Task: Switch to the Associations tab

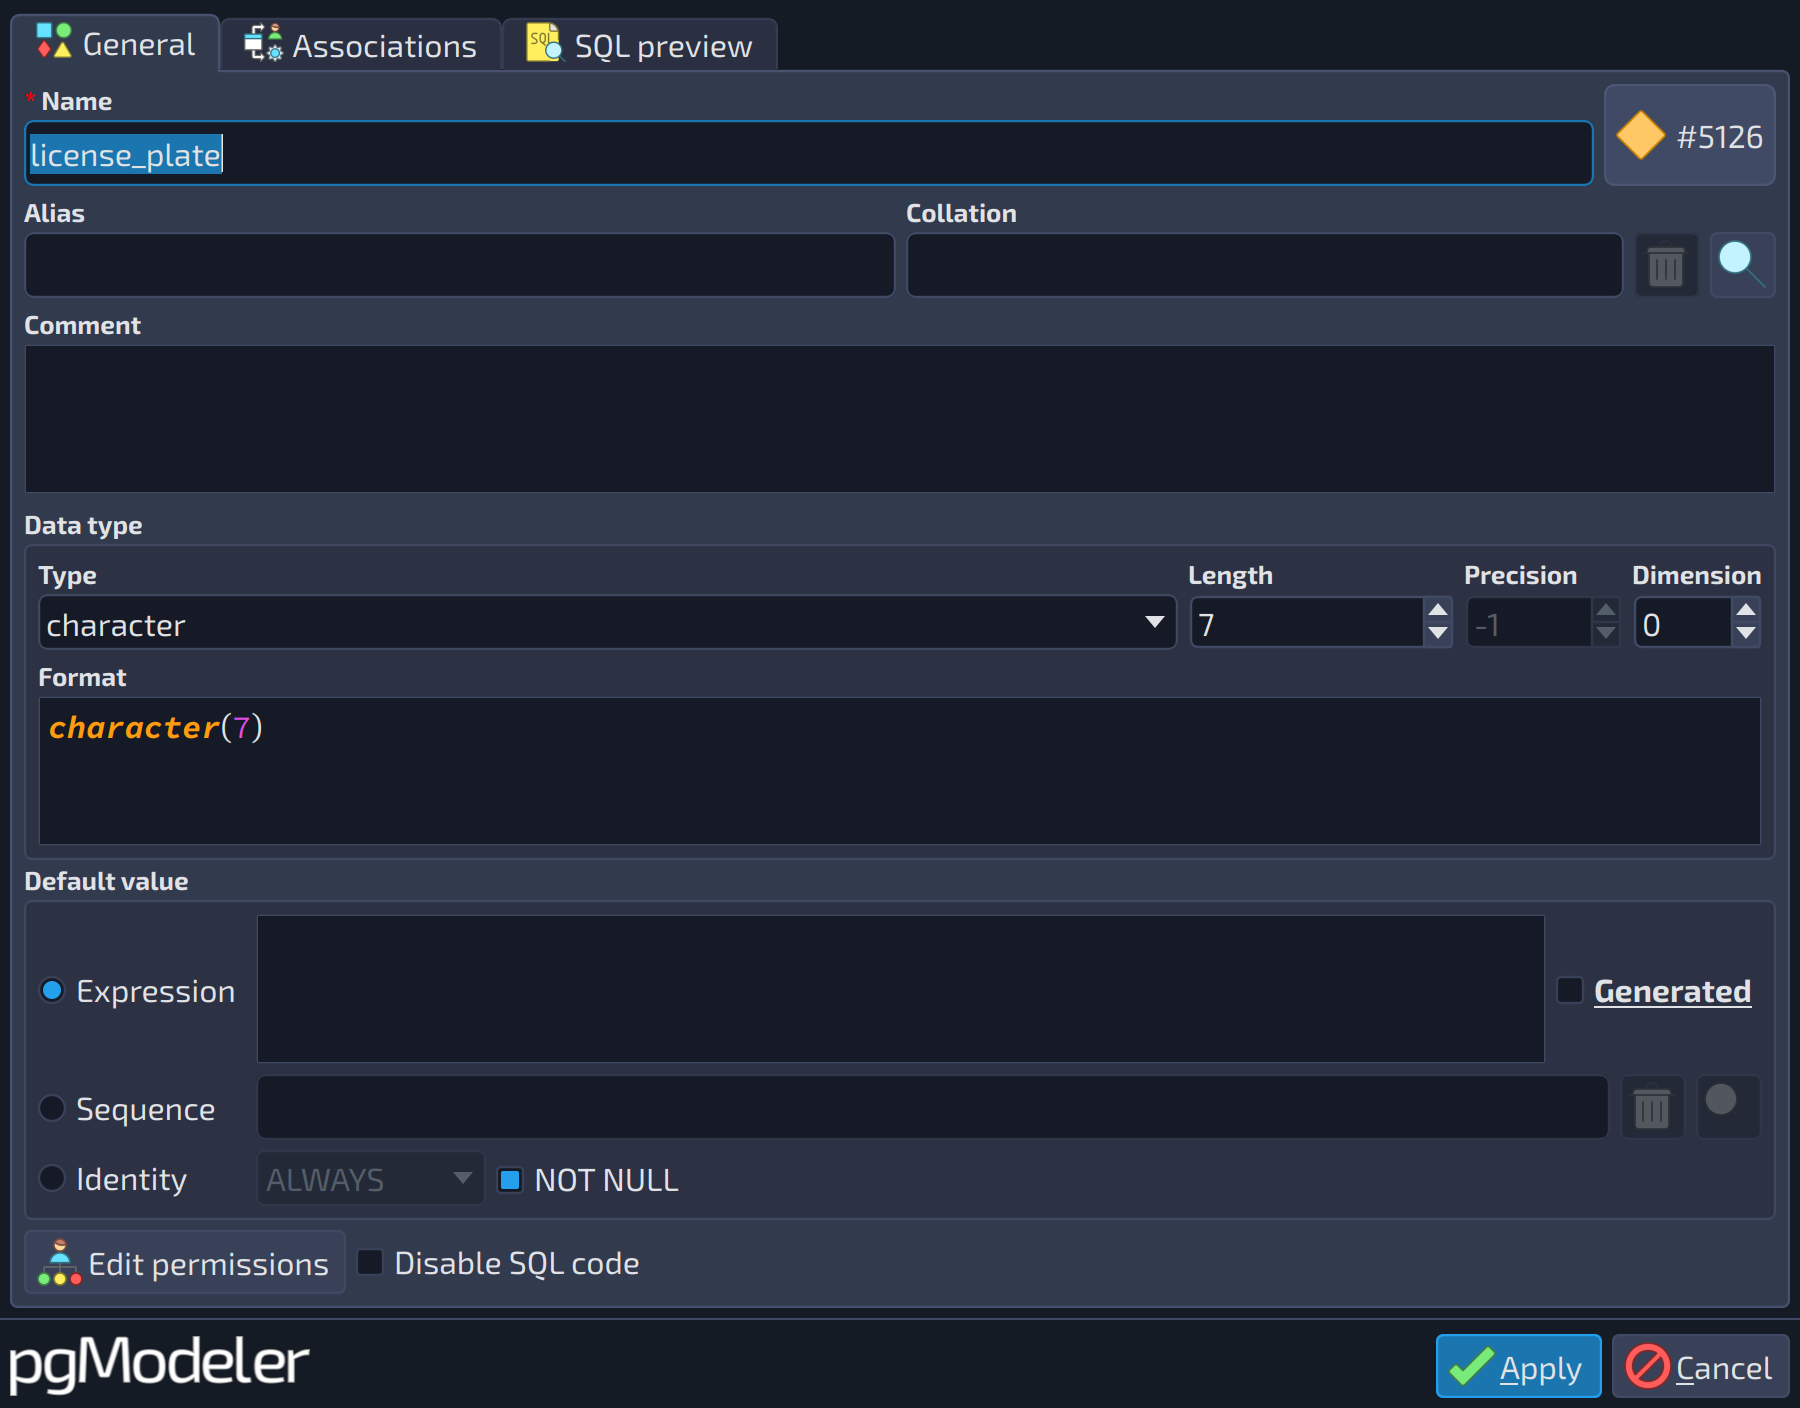Action: click(x=361, y=46)
